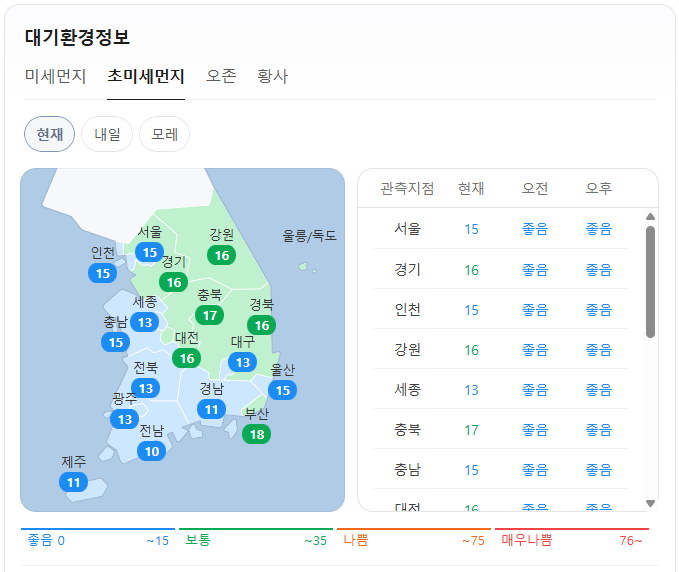The width and height of the screenshot is (679, 572).
Task: Select the 현재 time button
Action: pyautogui.click(x=49, y=134)
